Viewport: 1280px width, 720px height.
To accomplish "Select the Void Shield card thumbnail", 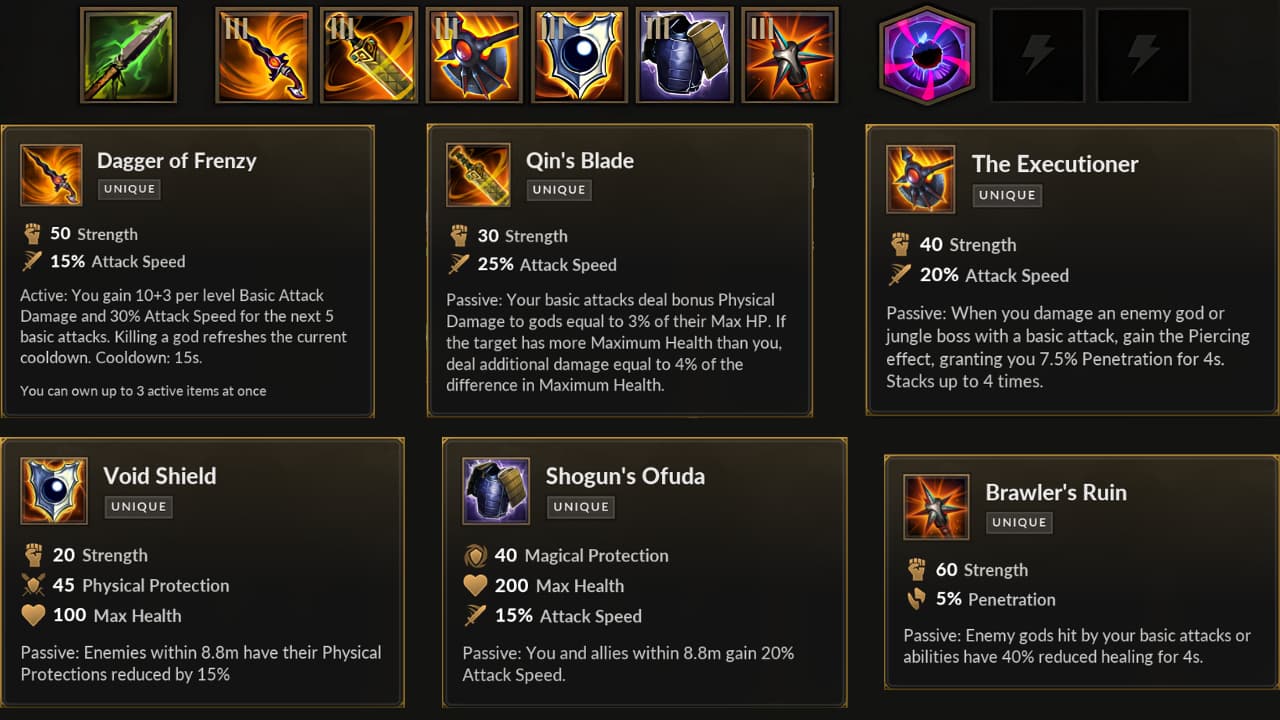I will 53,491.
